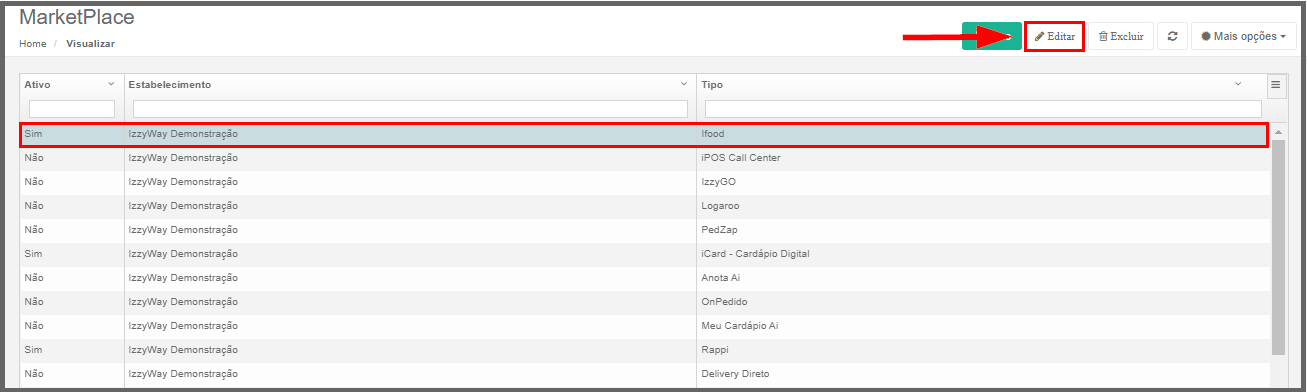The image size is (1307, 392).
Task: Sort by the Estabelecimento column header
Action: point(170,85)
